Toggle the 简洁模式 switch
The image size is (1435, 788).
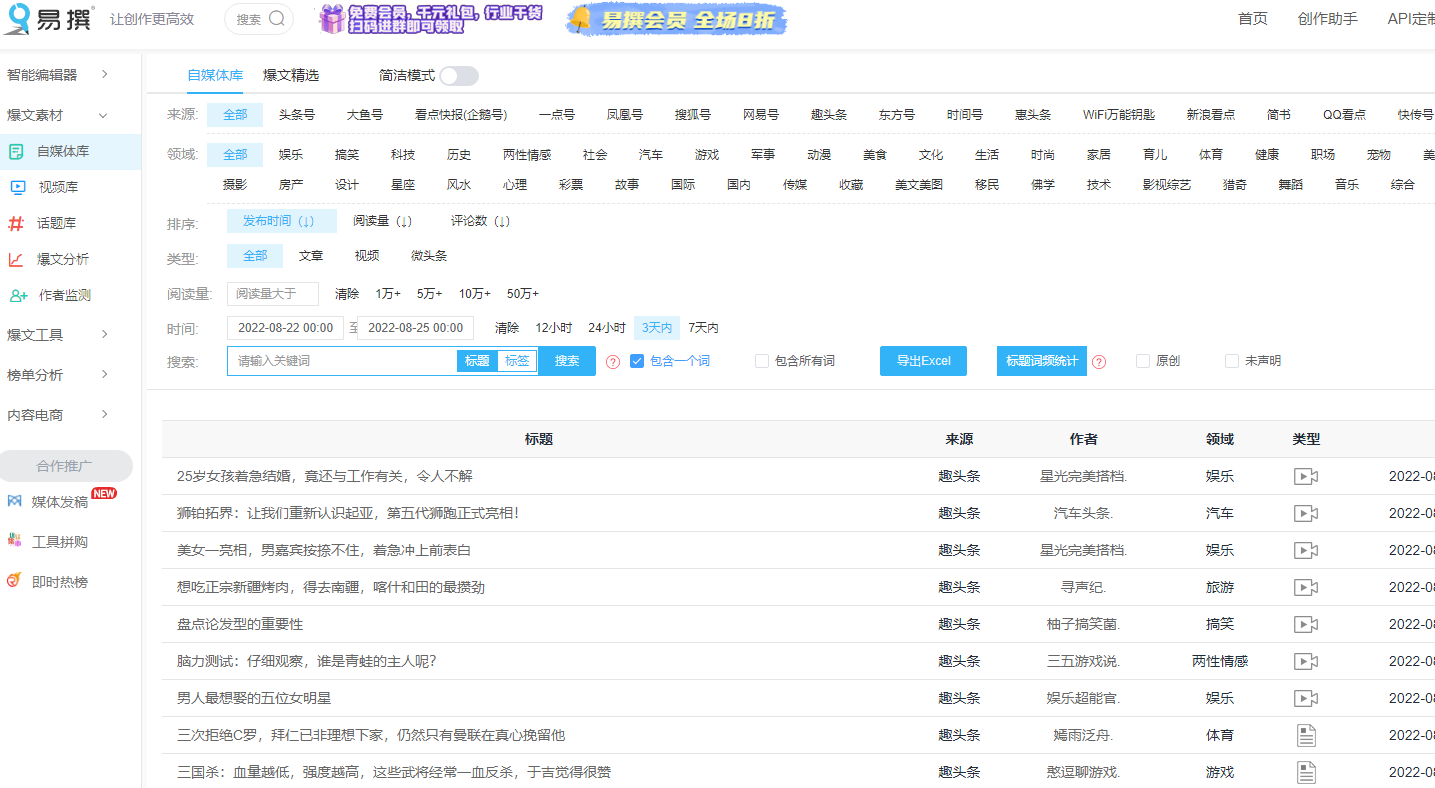(x=459, y=76)
